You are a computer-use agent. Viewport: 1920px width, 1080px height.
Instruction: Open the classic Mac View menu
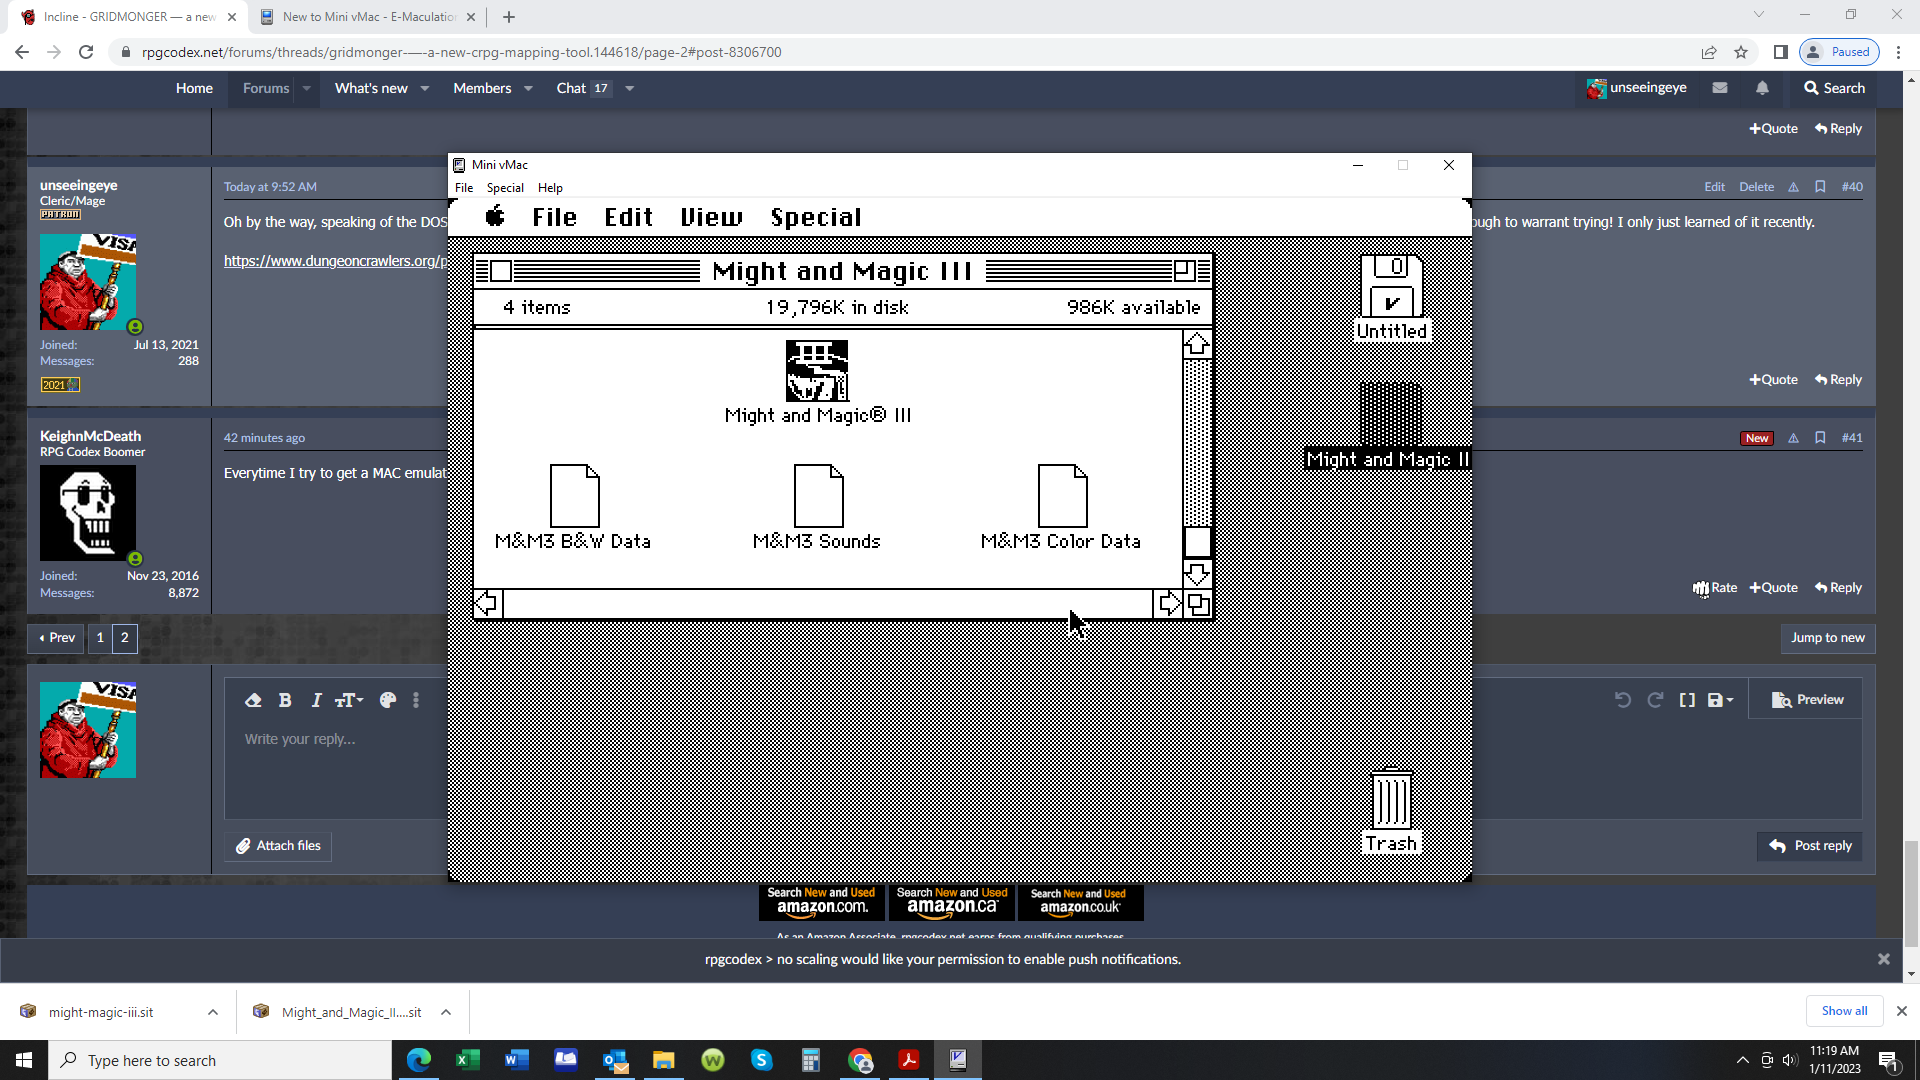coord(711,217)
